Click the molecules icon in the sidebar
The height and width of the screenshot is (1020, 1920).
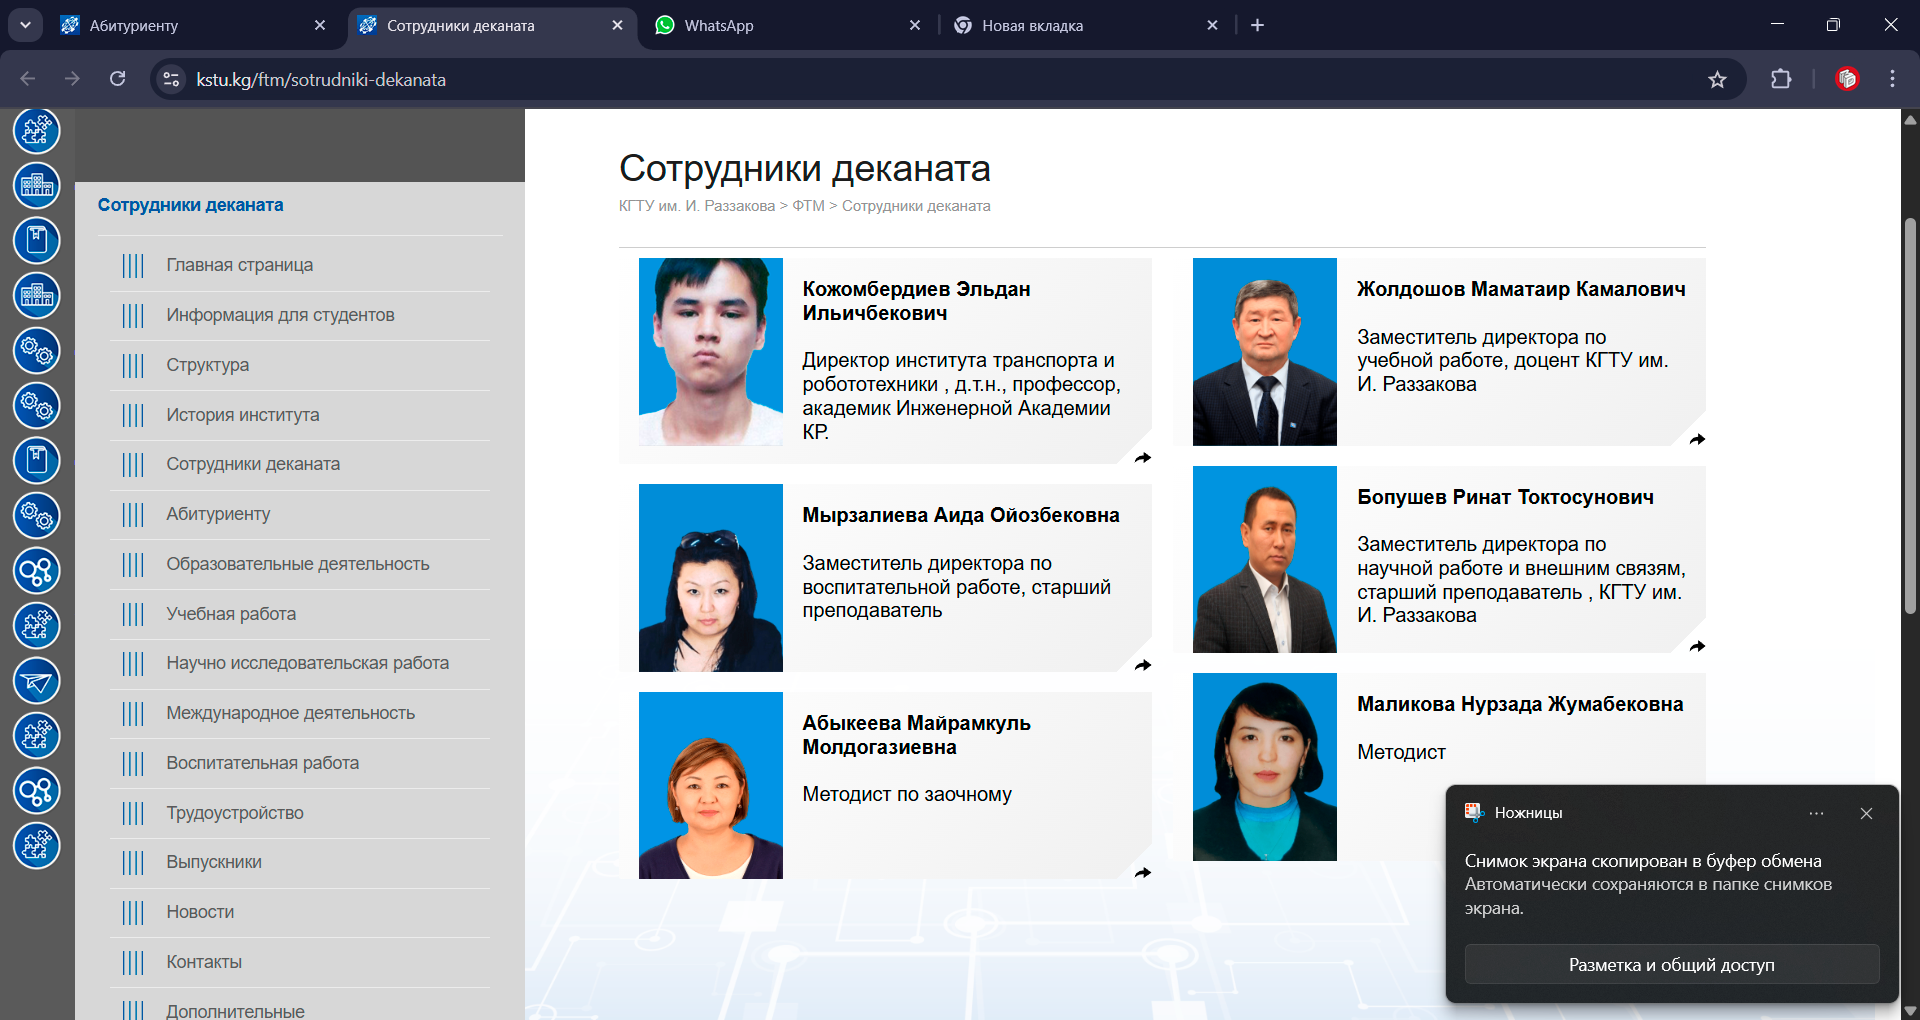point(36,571)
